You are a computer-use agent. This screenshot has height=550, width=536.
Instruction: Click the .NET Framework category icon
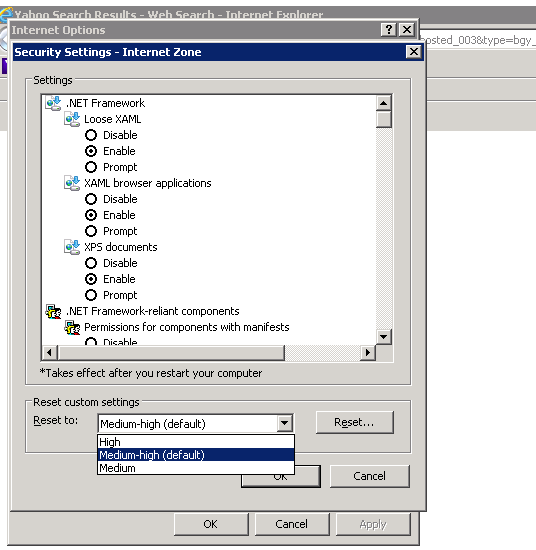pos(53,103)
